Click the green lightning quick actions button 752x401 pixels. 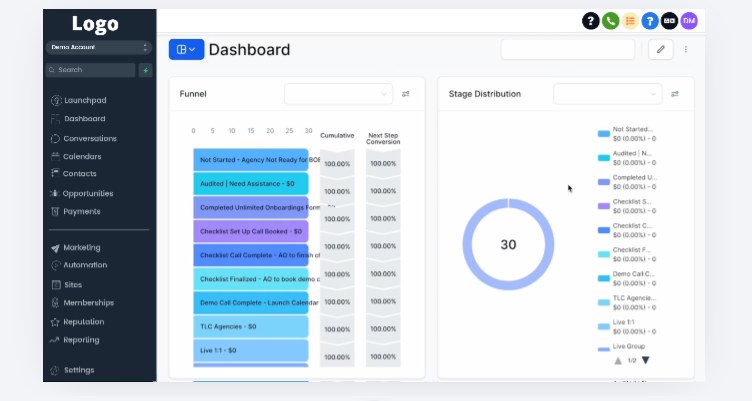[x=145, y=70]
